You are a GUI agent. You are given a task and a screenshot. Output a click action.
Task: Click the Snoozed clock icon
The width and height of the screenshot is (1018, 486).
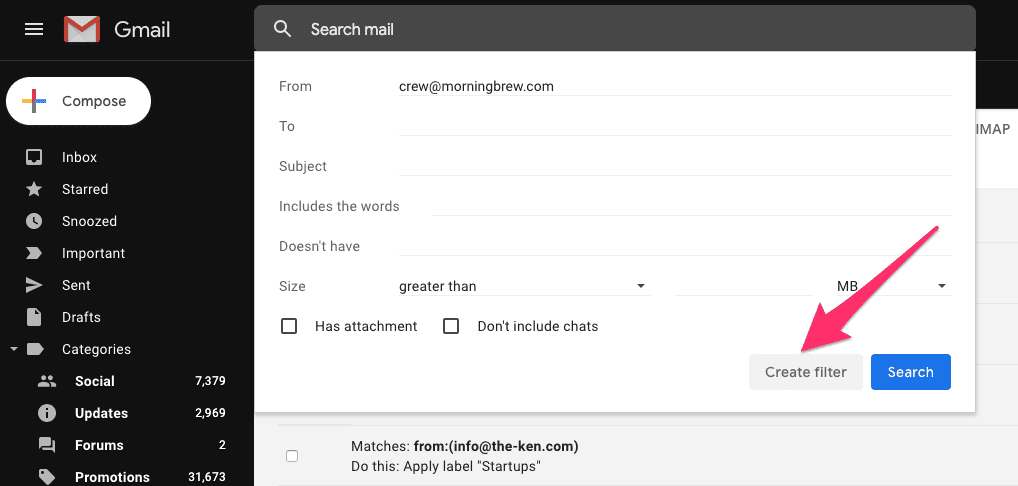tap(34, 221)
